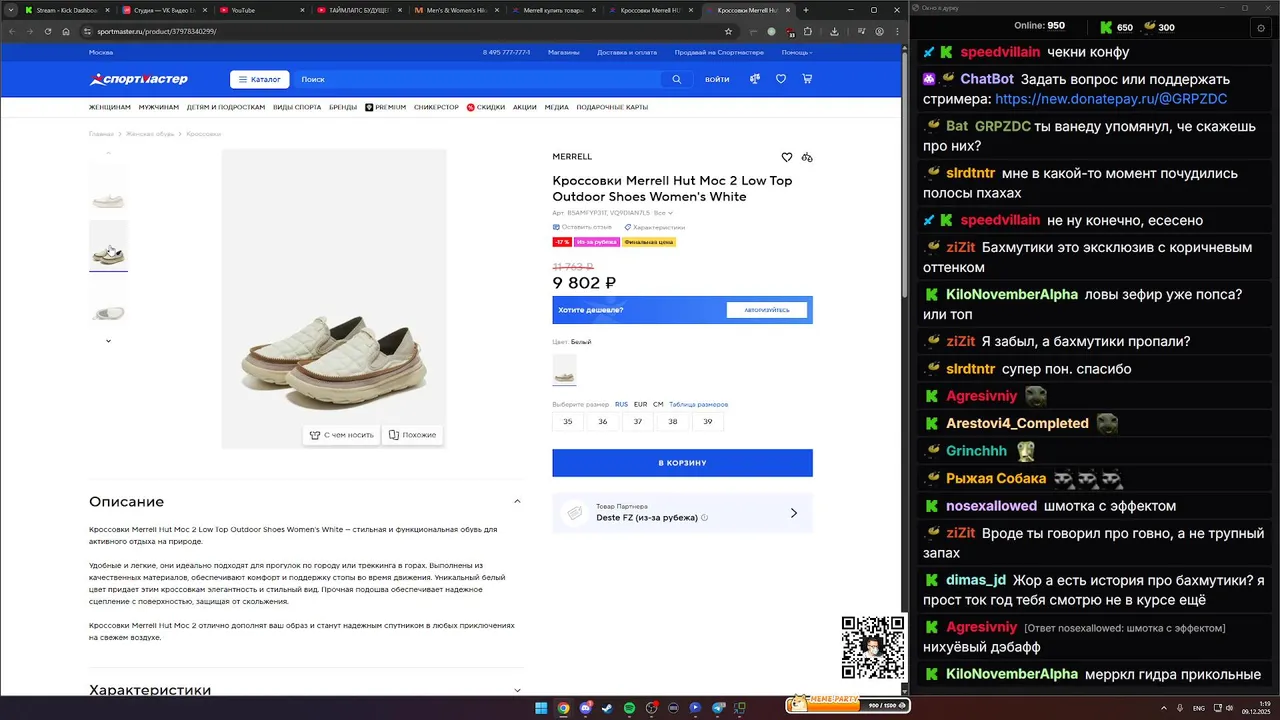Collapse the Описание section
1280x720 pixels.
coord(517,501)
